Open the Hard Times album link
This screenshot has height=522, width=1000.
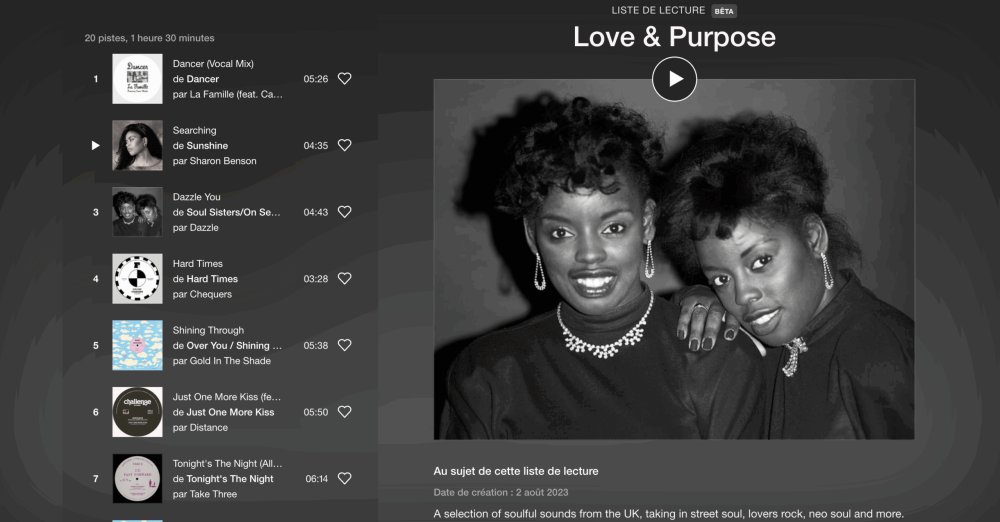(x=212, y=279)
